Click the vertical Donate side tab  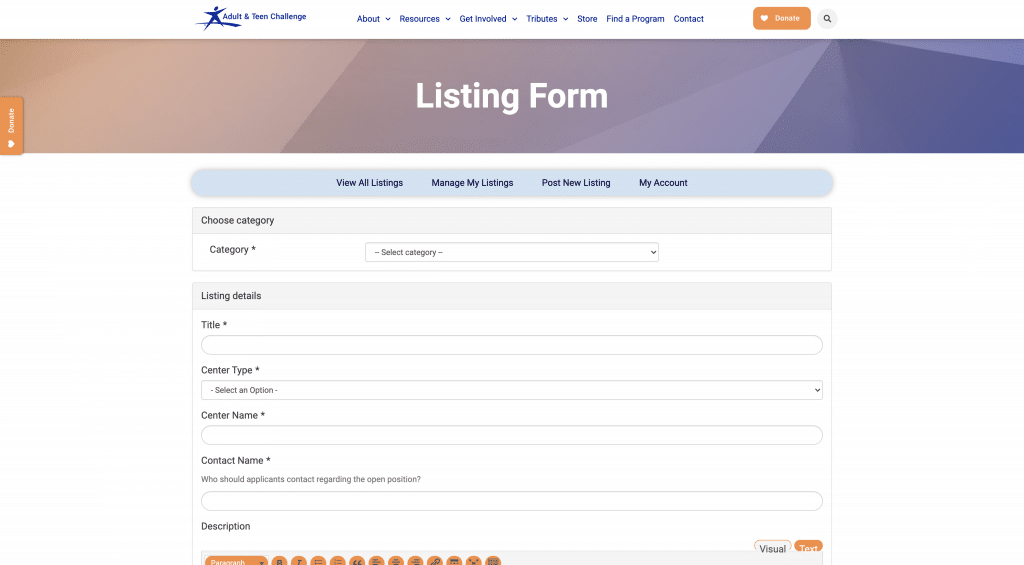(x=11, y=126)
